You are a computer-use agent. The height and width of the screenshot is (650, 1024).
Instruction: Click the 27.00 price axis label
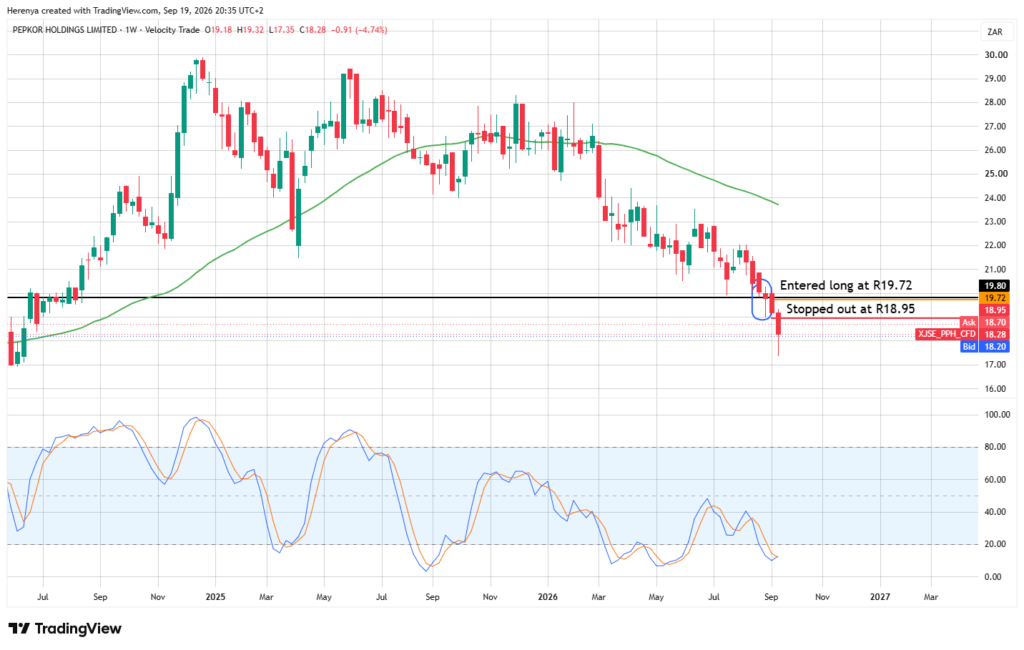[995, 126]
